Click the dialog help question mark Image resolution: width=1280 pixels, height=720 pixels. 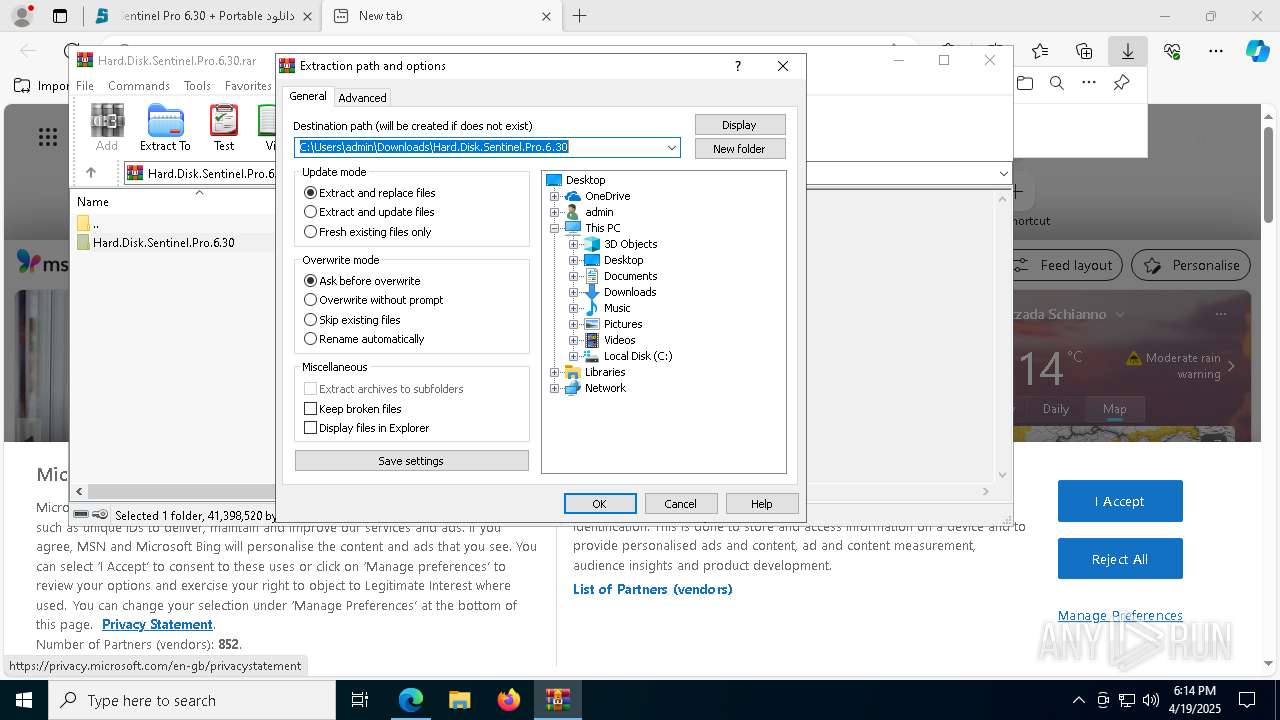click(x=738, y=66)
